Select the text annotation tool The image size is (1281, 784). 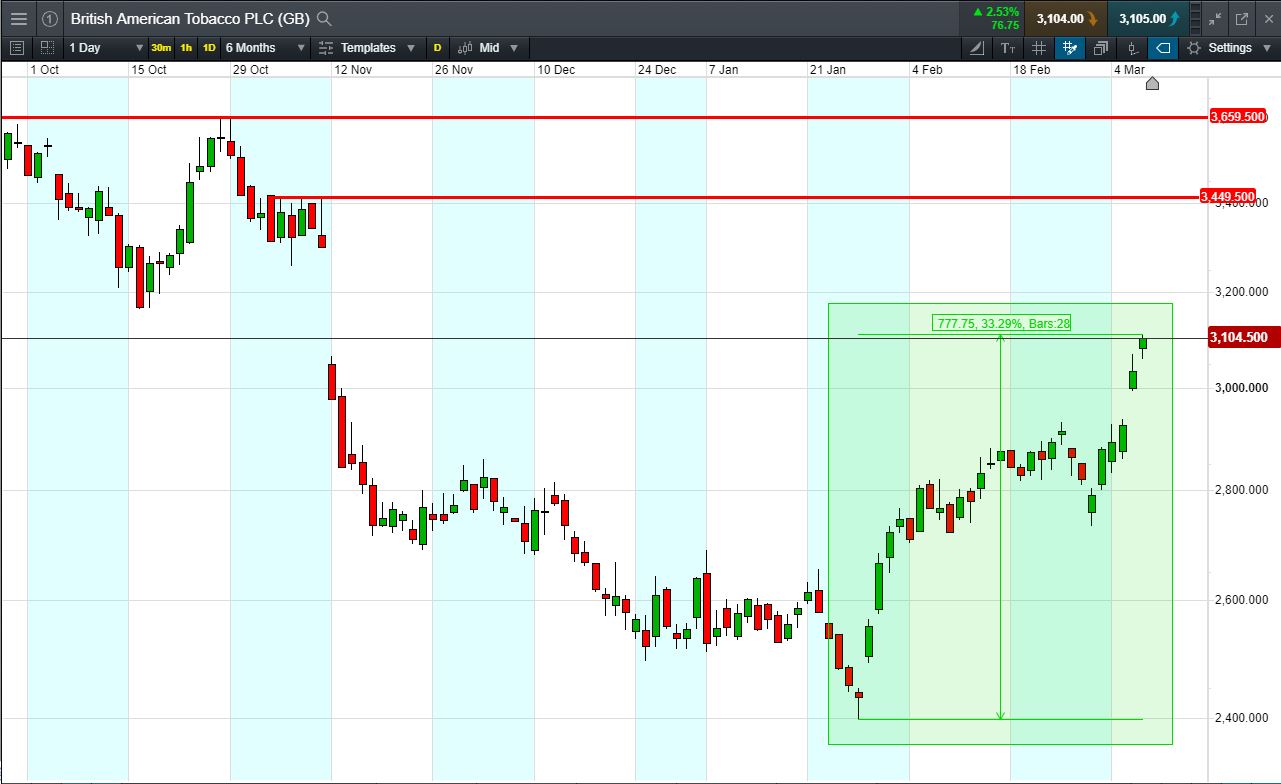click(1008, 48)
